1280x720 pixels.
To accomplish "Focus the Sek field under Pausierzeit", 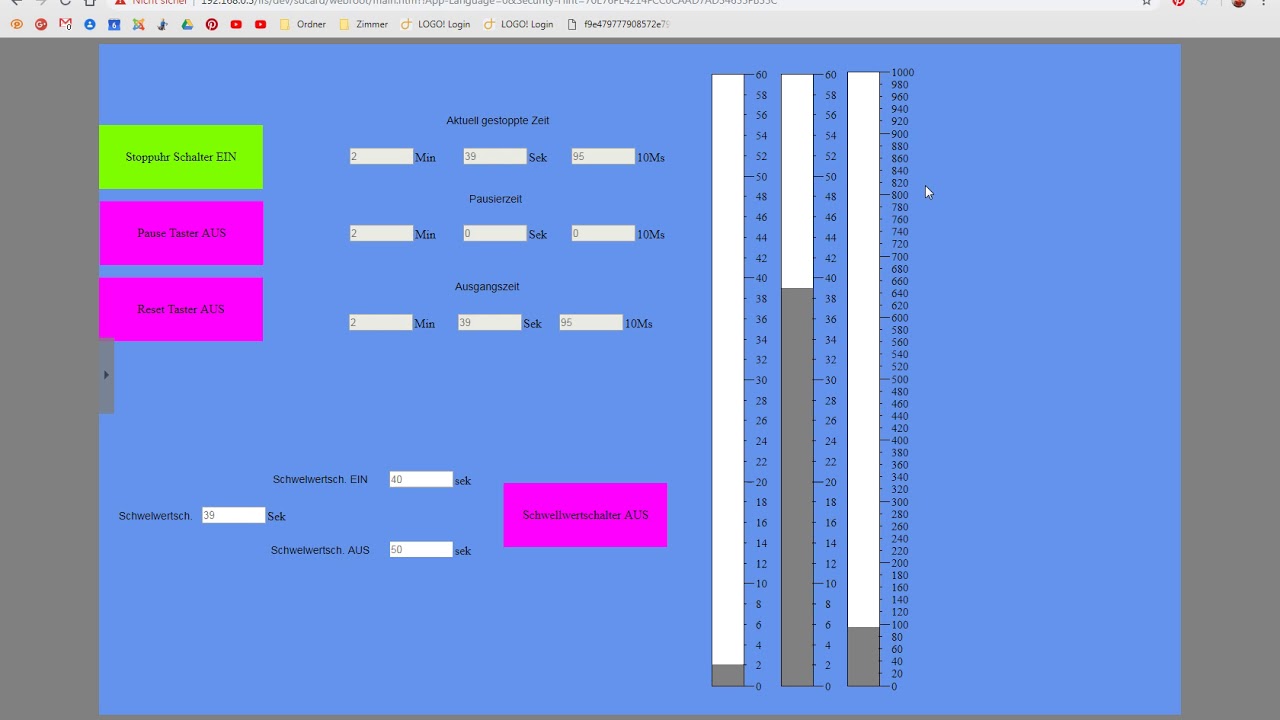I will (495, 233).
